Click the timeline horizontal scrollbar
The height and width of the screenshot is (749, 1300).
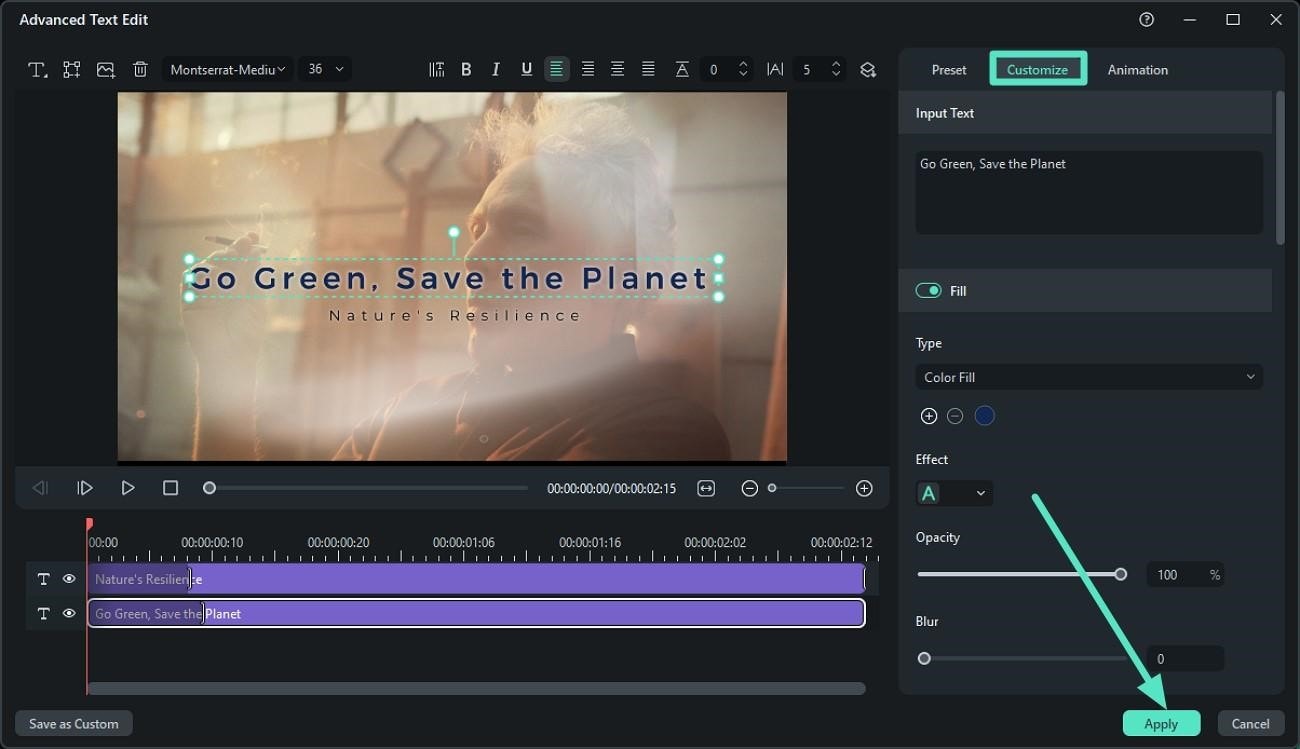(476, 688)
